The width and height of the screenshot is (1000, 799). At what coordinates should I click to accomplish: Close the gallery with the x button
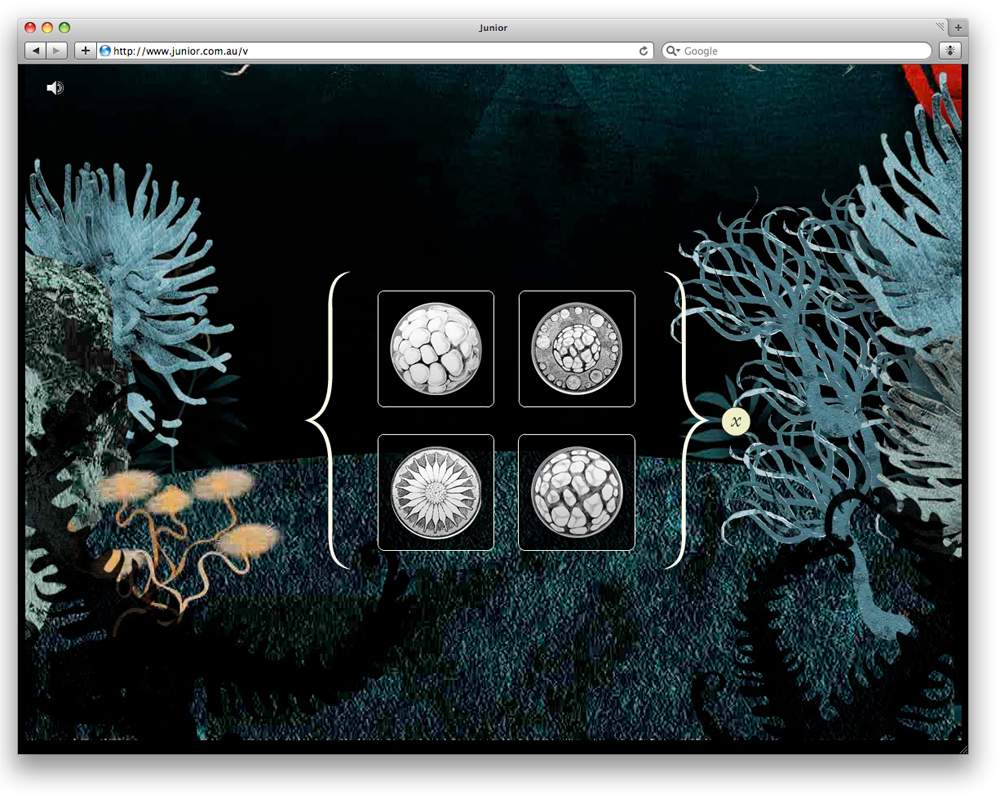coord(736,422)
